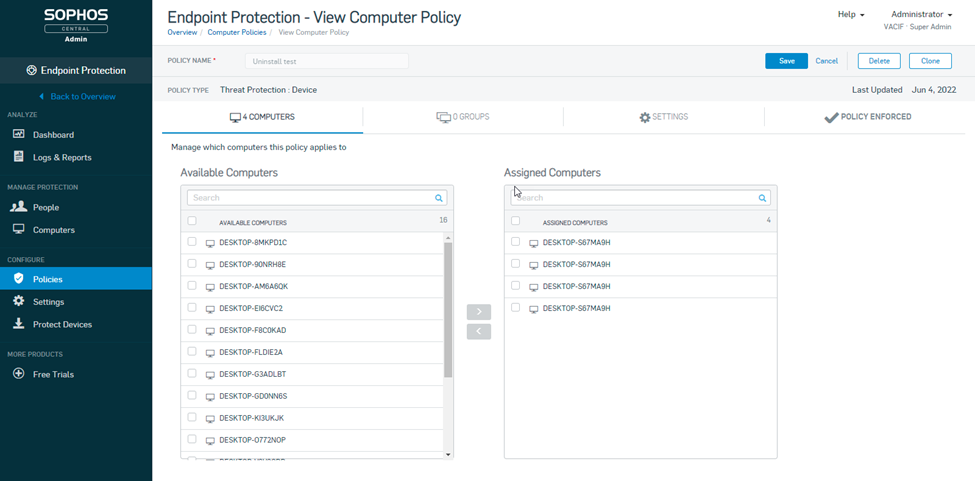Viewport: 975px width, 481px height.
Task: Click the monitor icon for DESKTOP-8MKPD1C
Action: tap(210, 244)
